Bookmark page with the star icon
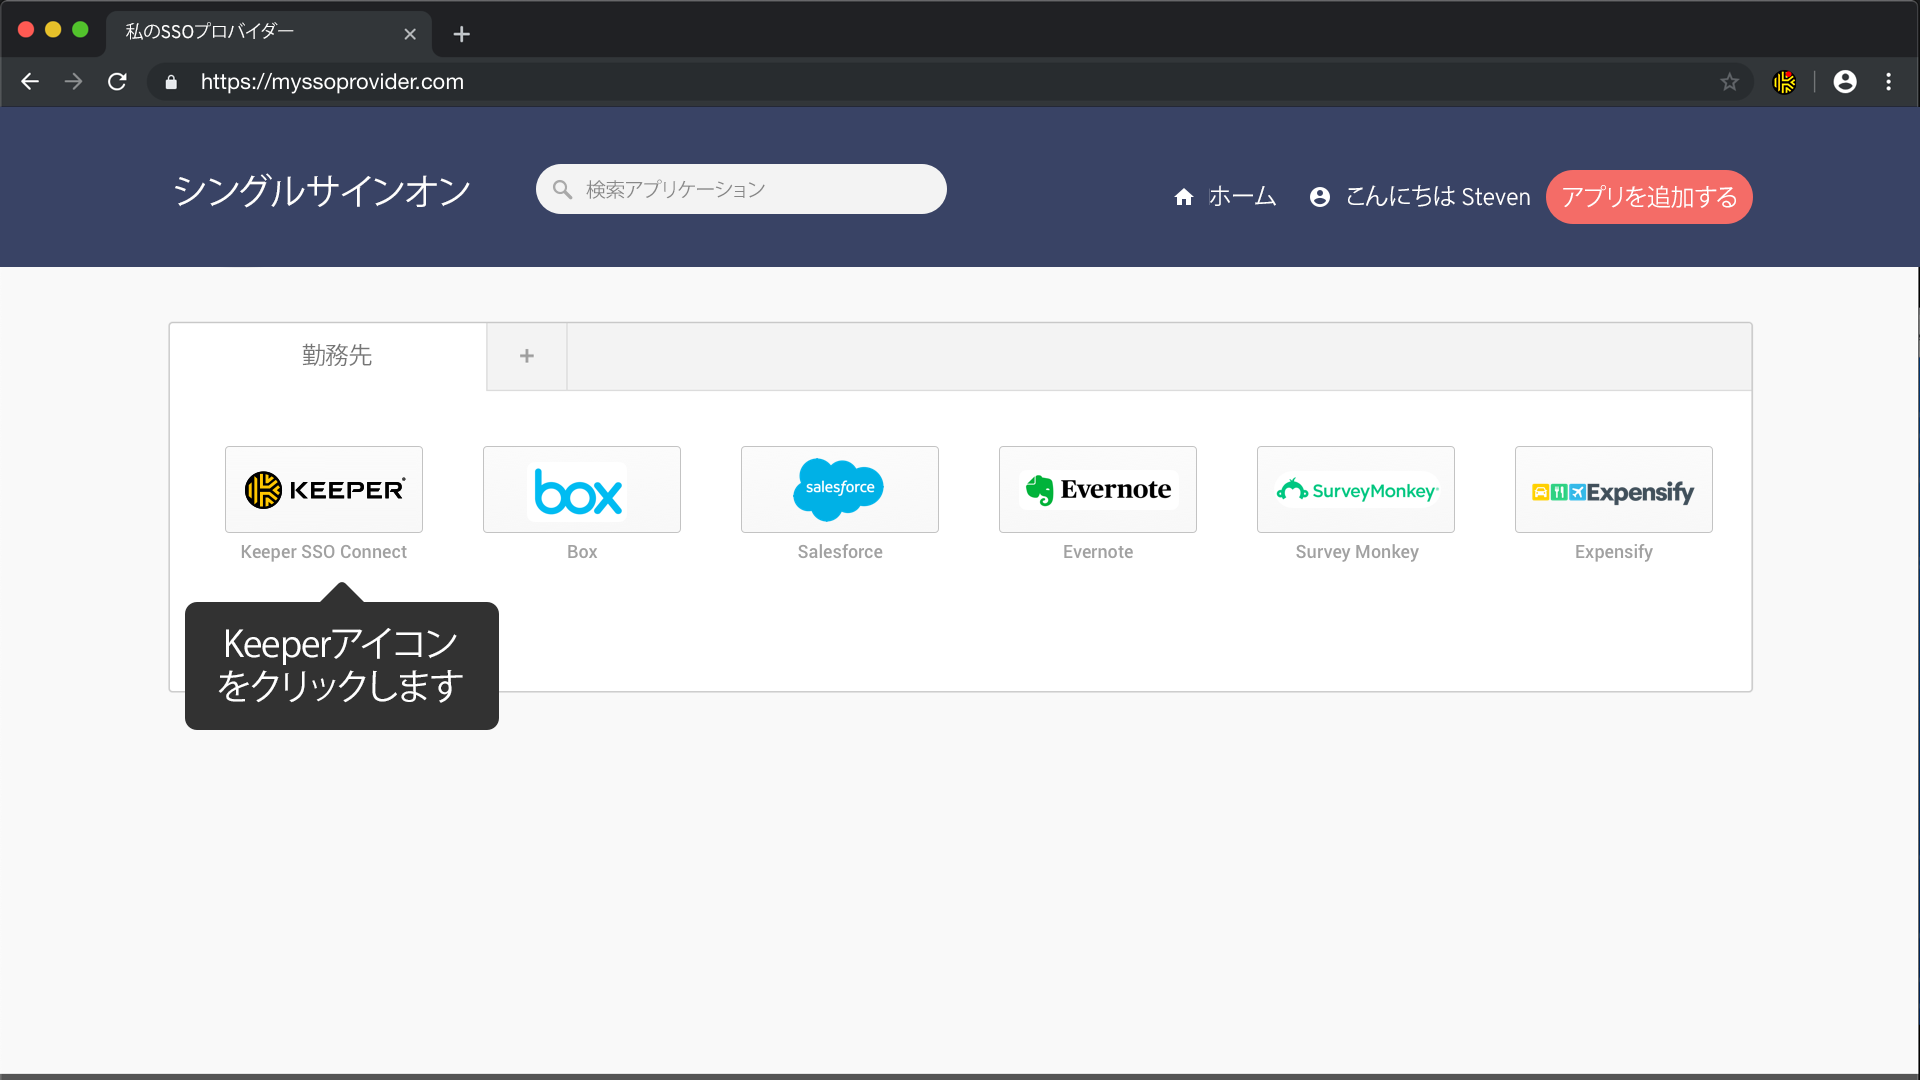The width and height of the screenshot is (1920, 1080). (1730, 82)
